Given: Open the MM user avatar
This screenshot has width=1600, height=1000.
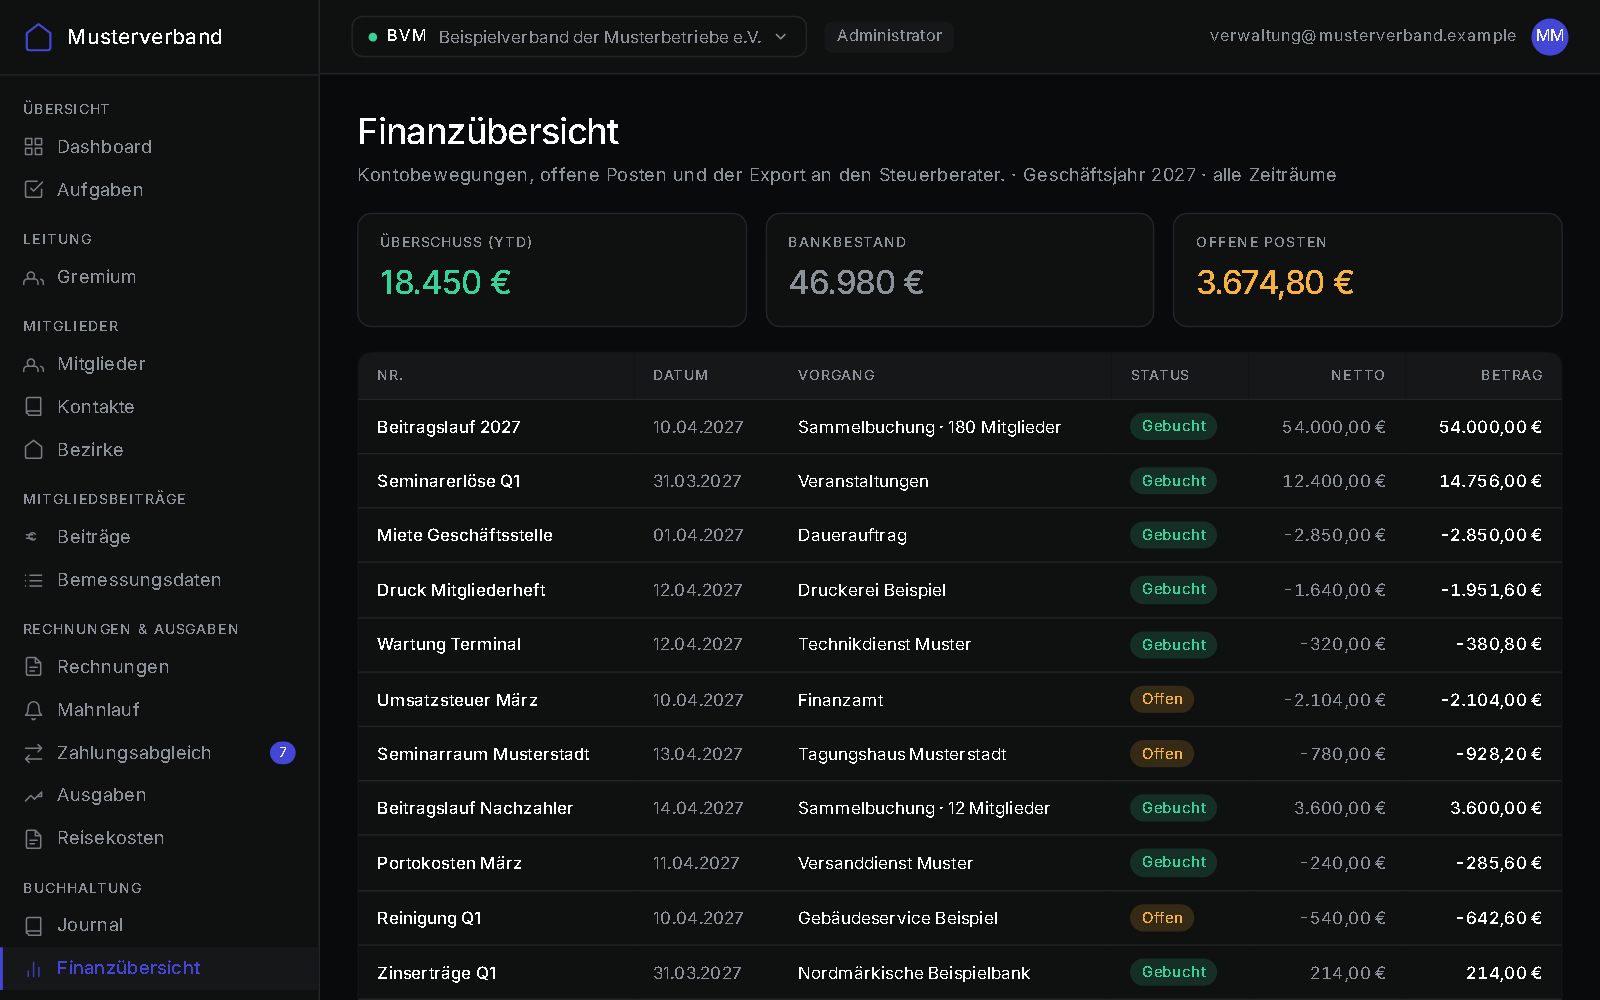Looking at the screenshot, I should 1550,37.
